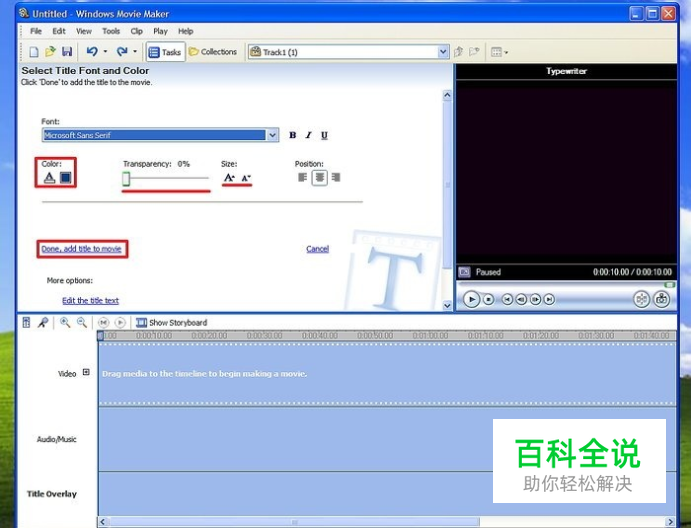Change the text color with the A icon

point(49,178)
